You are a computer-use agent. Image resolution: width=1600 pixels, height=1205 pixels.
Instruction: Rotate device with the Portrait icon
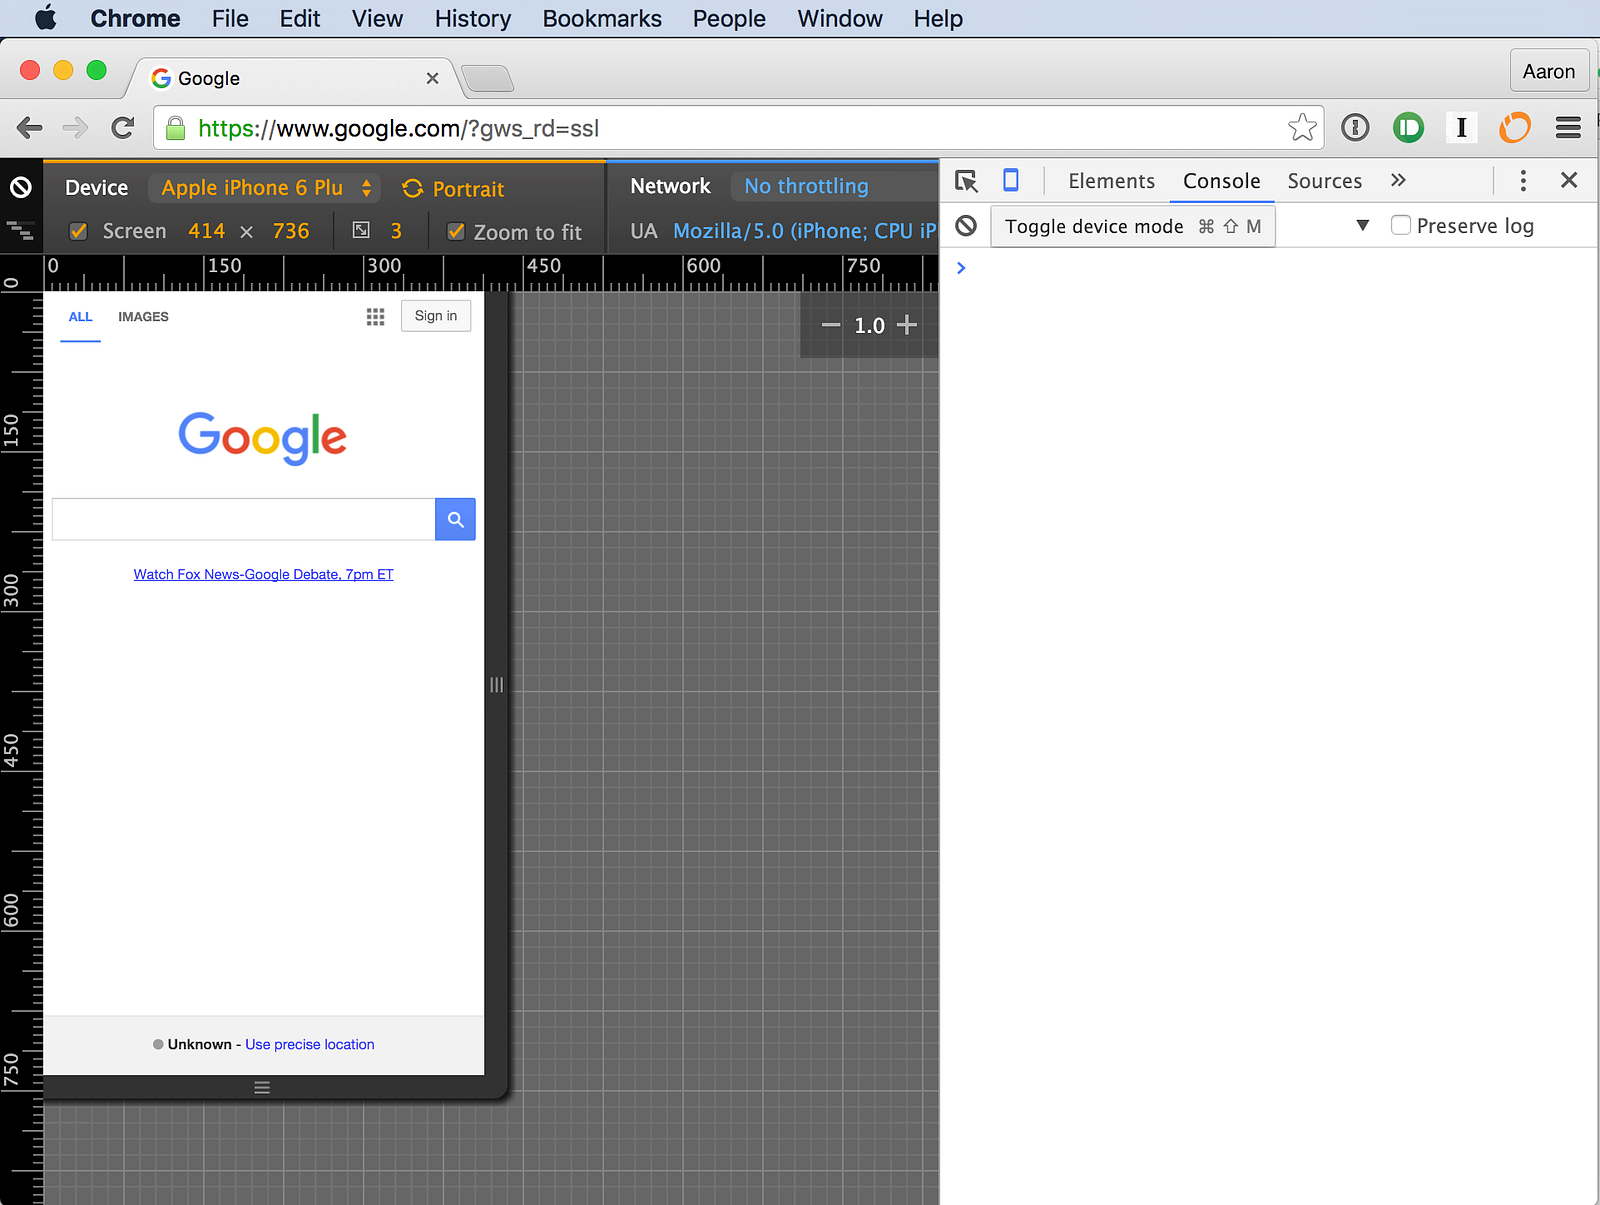[x=412, y=188]
